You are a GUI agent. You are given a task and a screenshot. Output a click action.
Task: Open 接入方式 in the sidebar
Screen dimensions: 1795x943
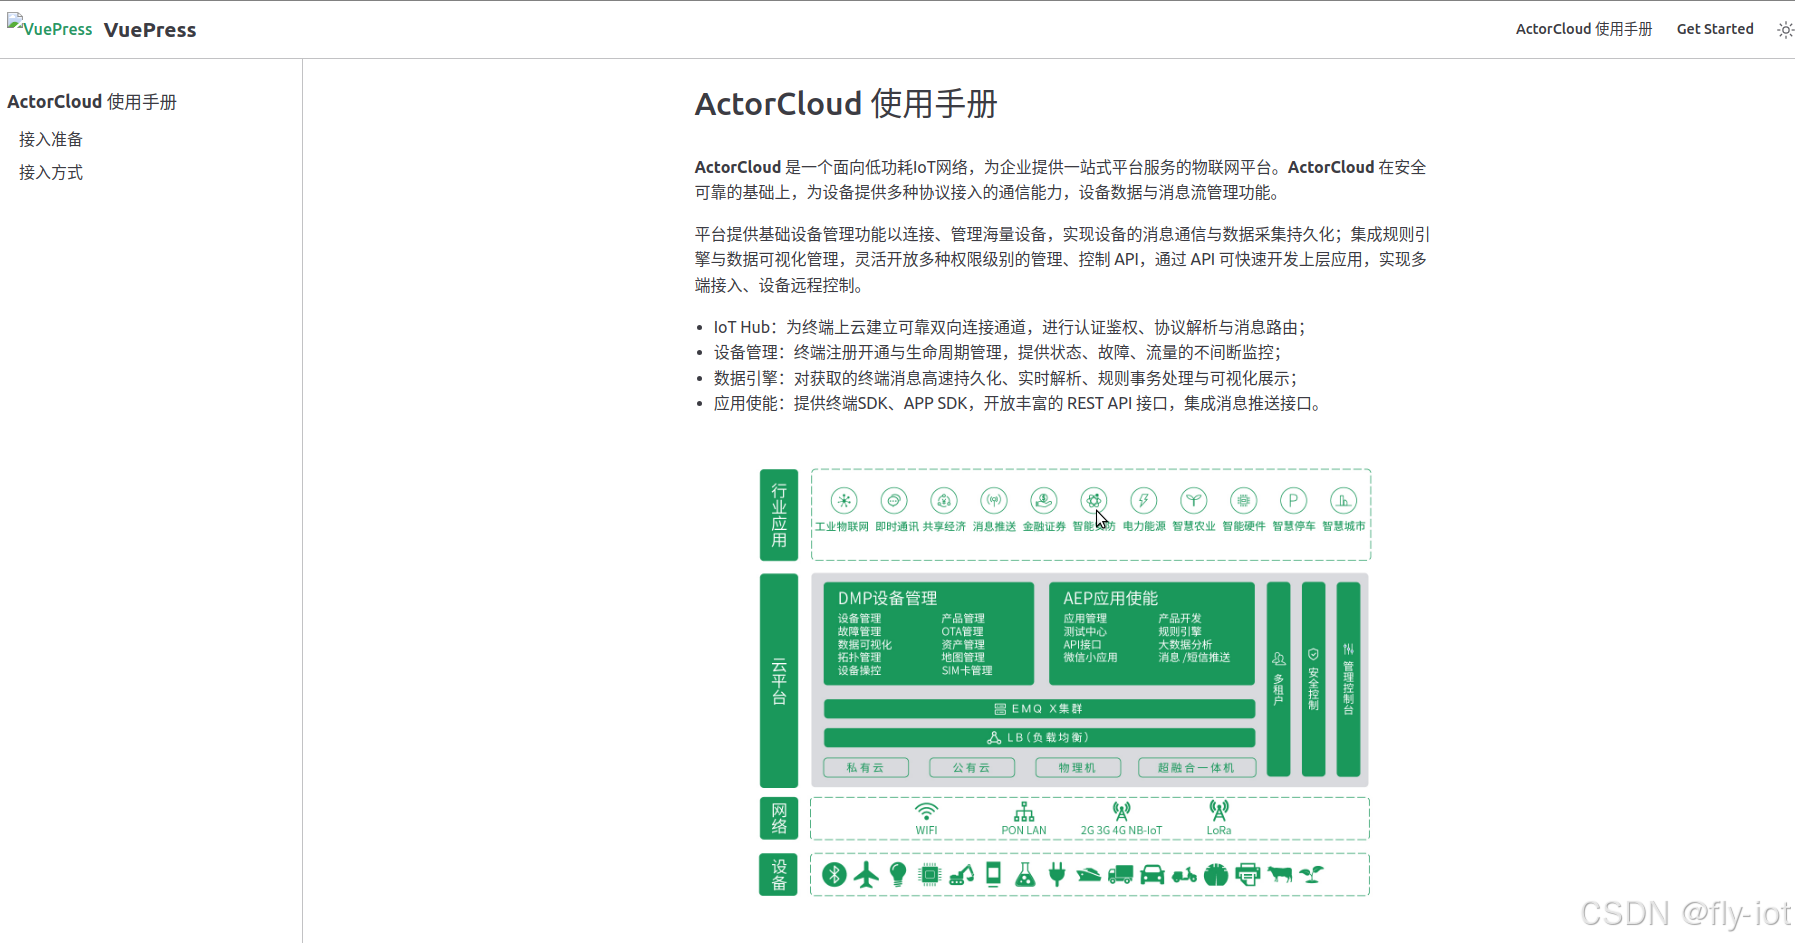pos(51,172)
